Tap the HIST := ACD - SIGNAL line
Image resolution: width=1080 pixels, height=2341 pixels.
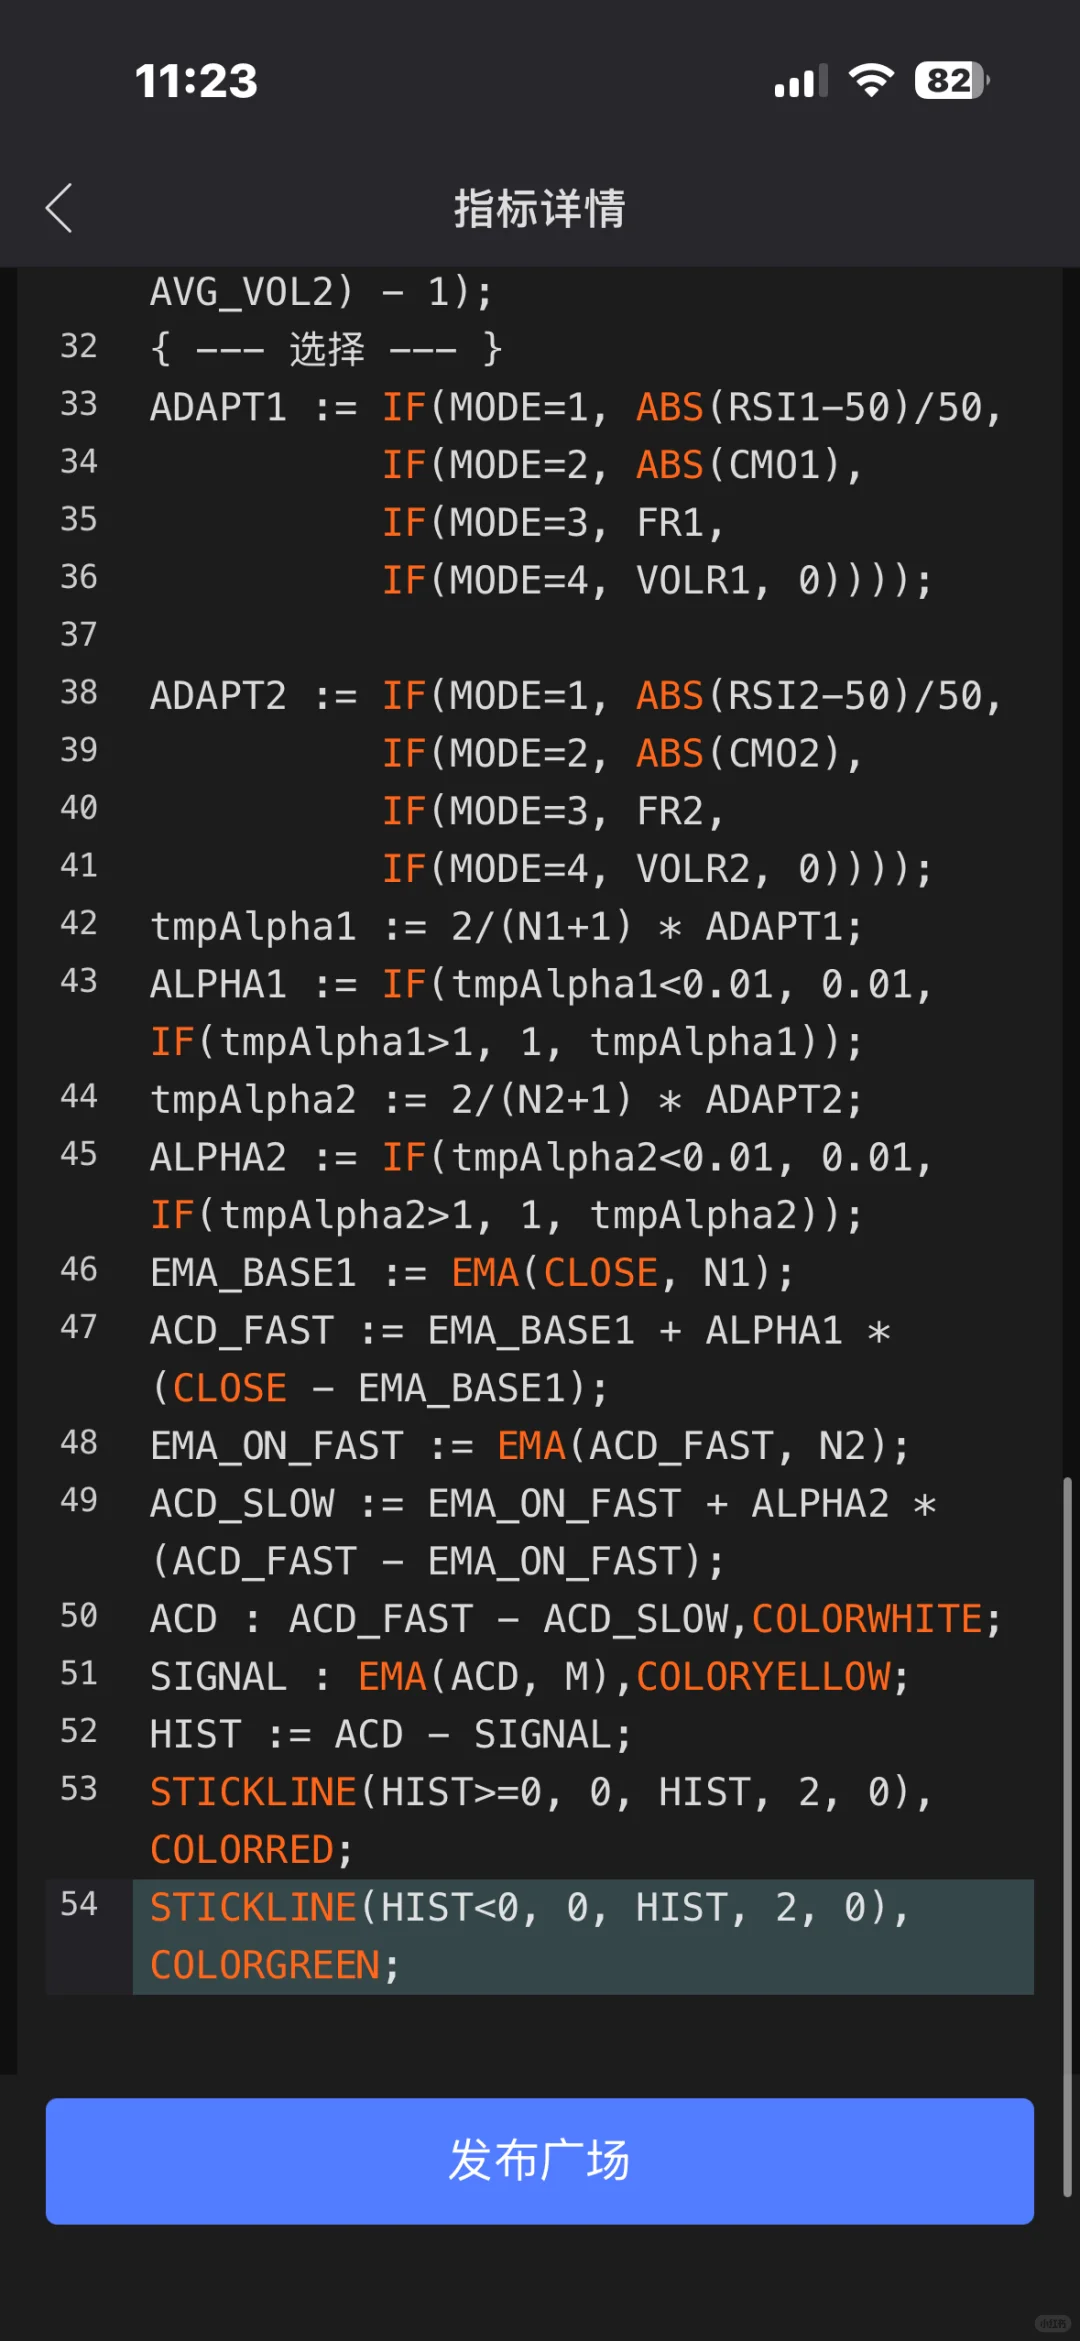point(391,1735)
